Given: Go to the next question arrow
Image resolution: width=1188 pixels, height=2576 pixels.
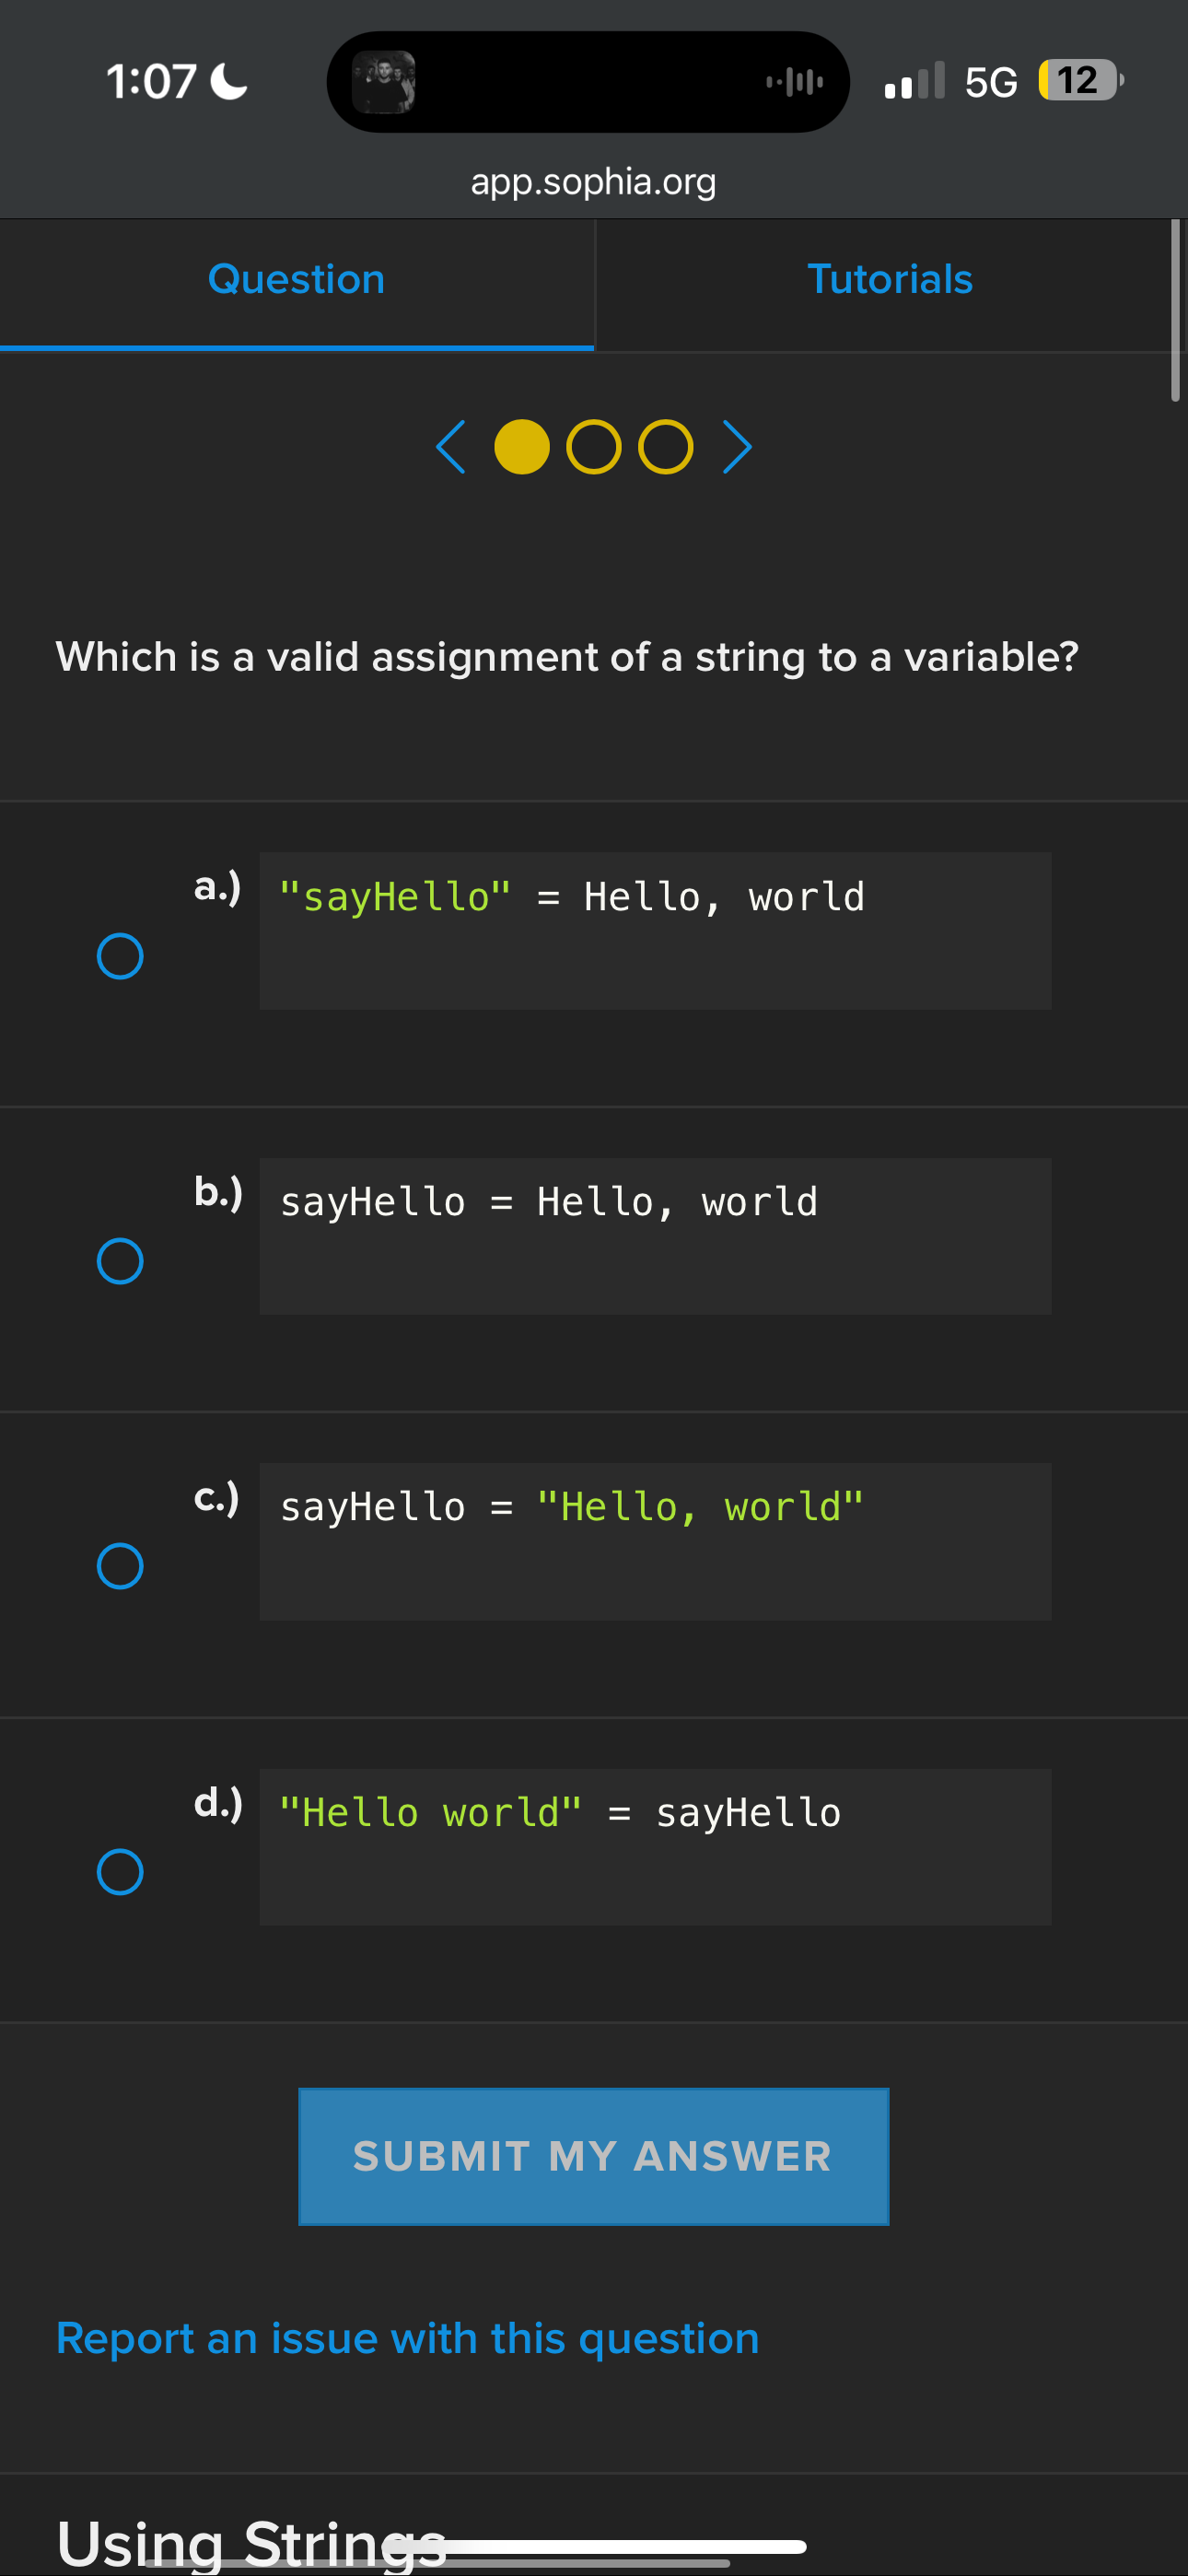Looking at the screenshot, I should click(737, 447).
